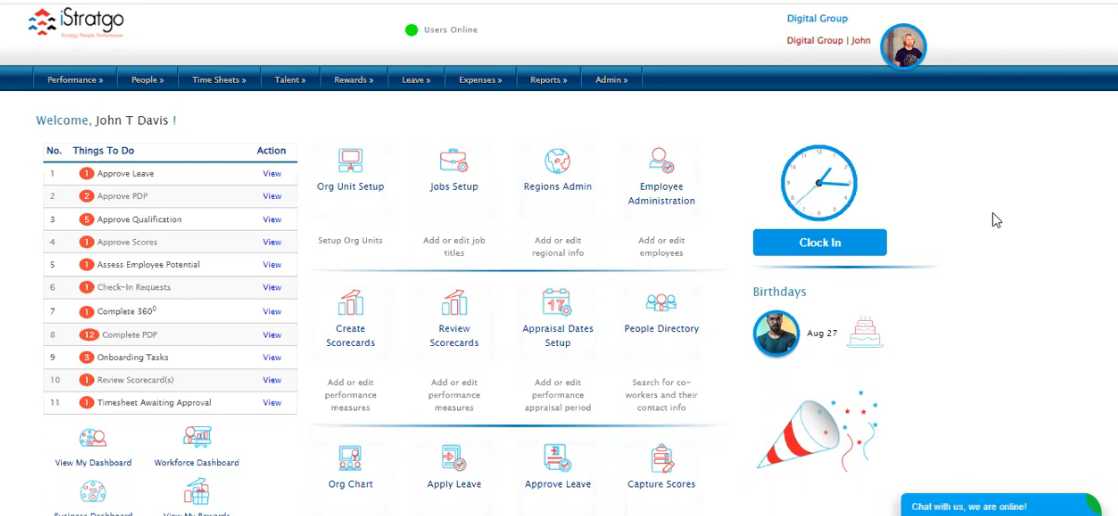The image size is (1118, 516).
Task: Click View link for Approve Leave
Action: pyautogui.click(x=272, y=174)
